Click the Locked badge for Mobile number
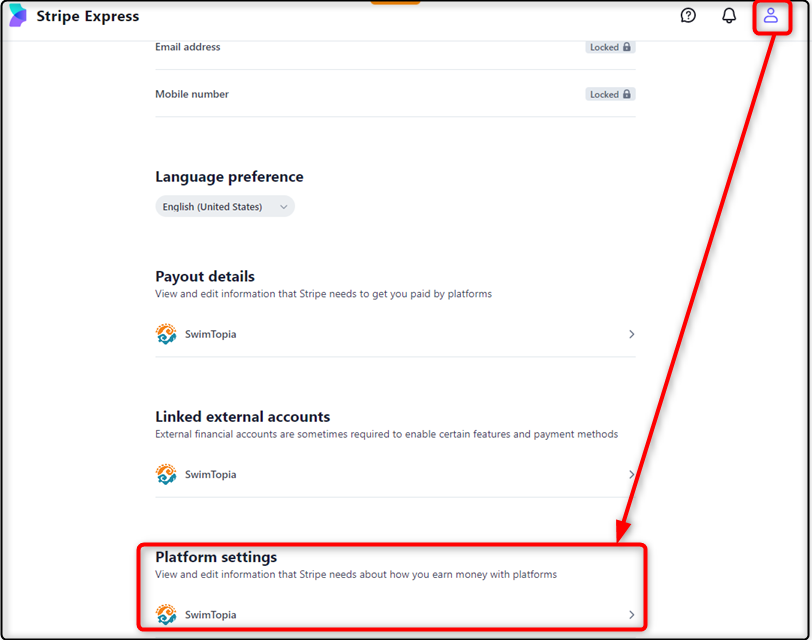This screenshot has height=640, width=812. (x=611, y=94)
